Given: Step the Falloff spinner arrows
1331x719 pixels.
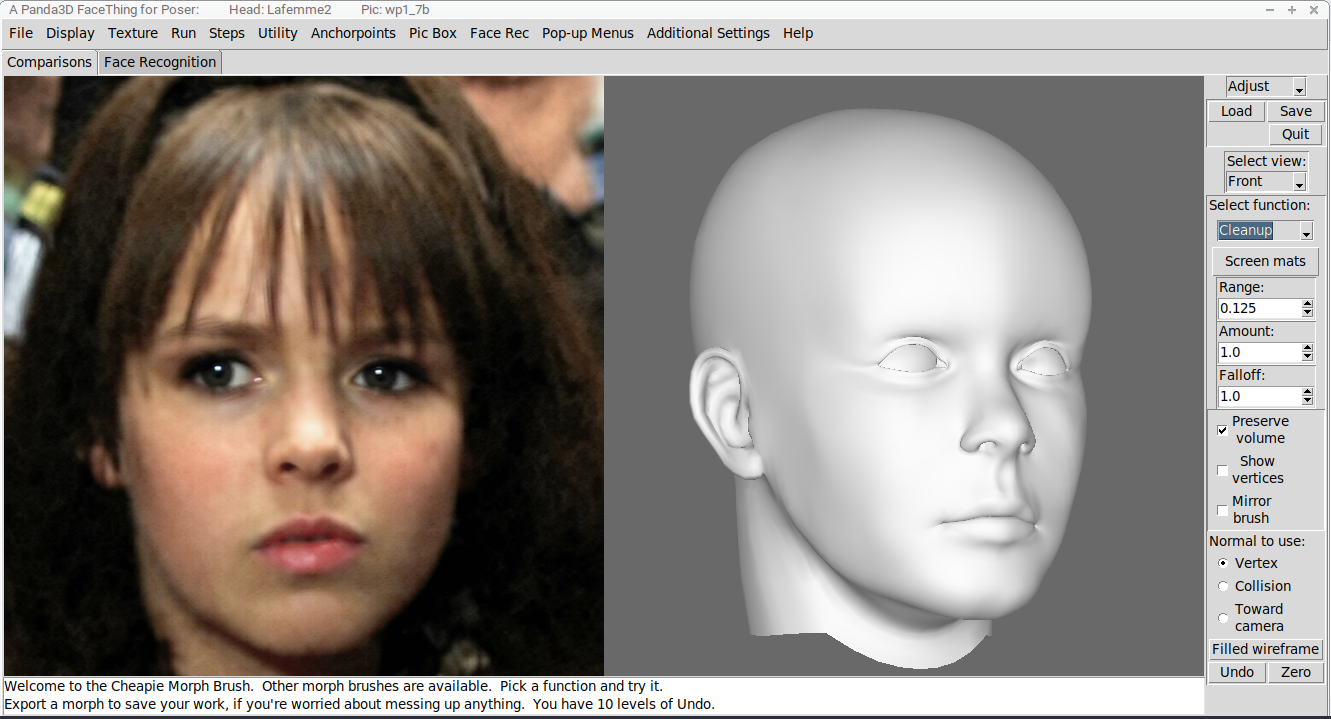Looking at the screenshot, I should (x=1308, y=396).
